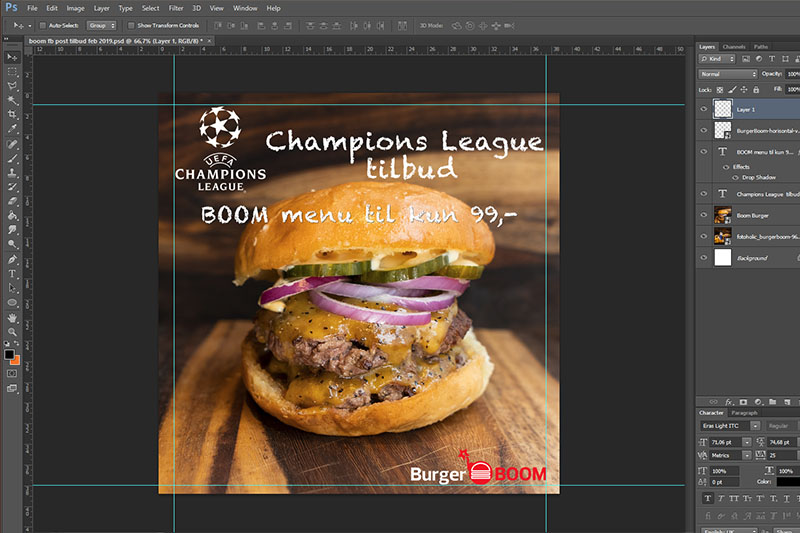800x533 pixels.
Task: Select the Crop tool
Action: (x=12, y=115)
